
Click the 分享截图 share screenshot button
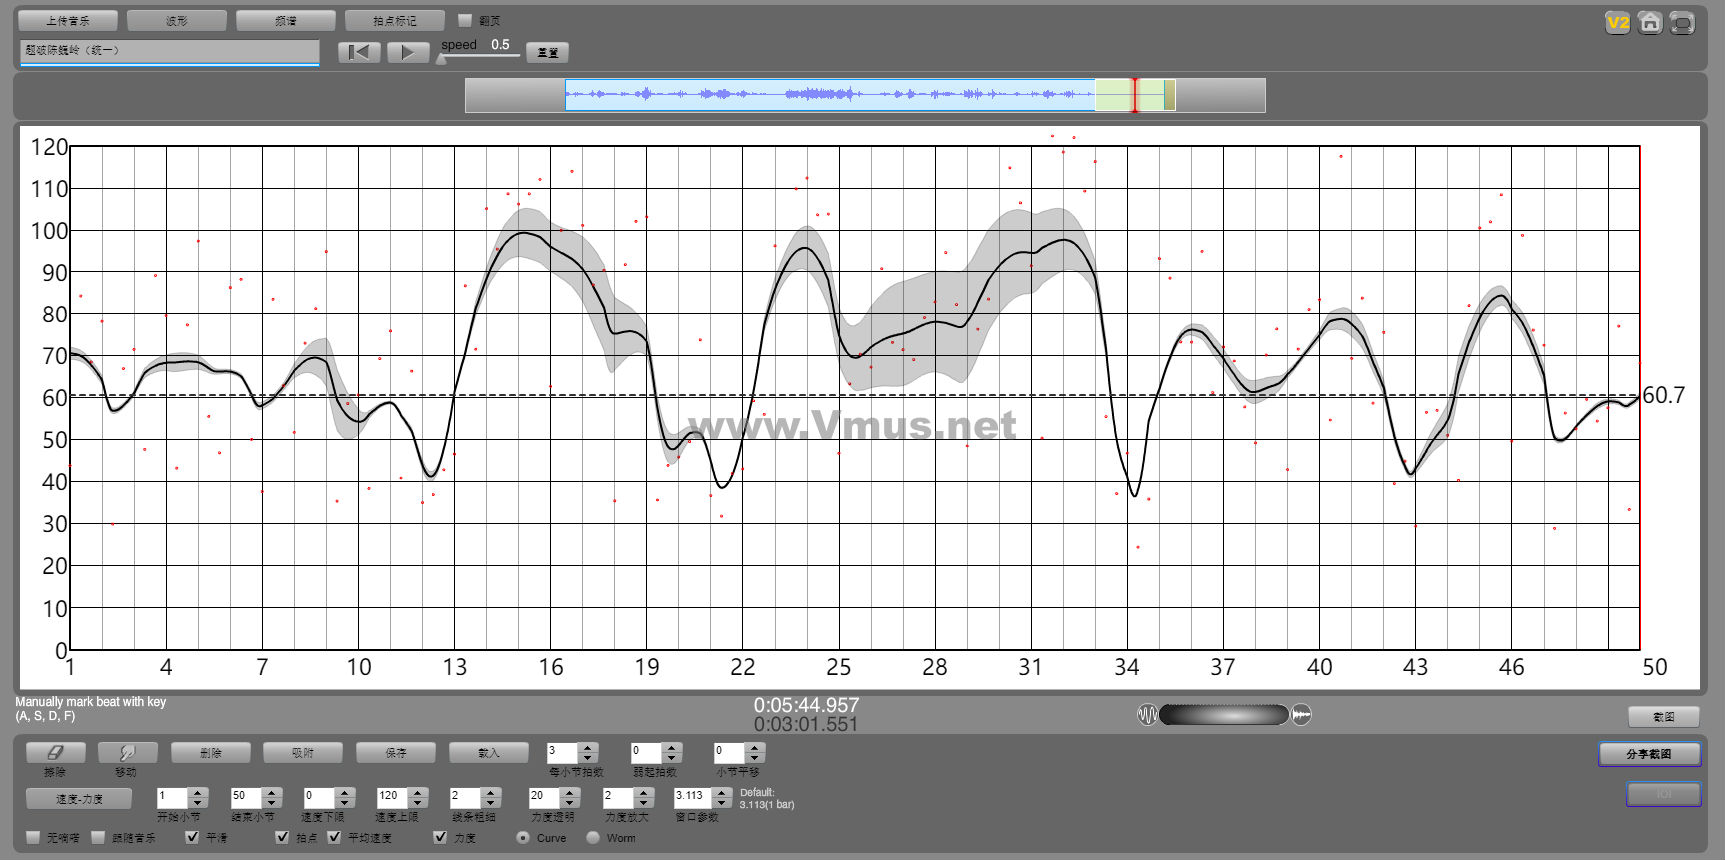1649,754
